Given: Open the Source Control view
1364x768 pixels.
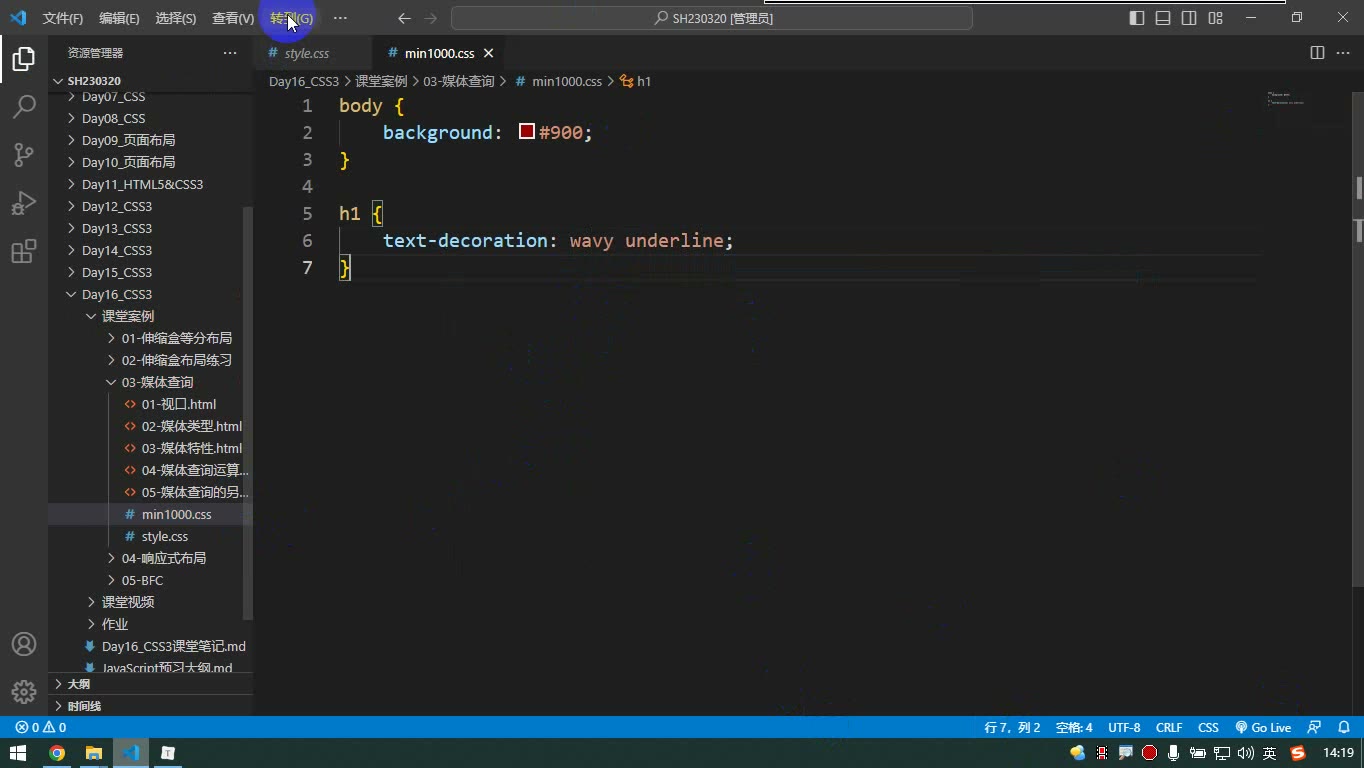Looking at the screenshot, I should pos(24,154).
